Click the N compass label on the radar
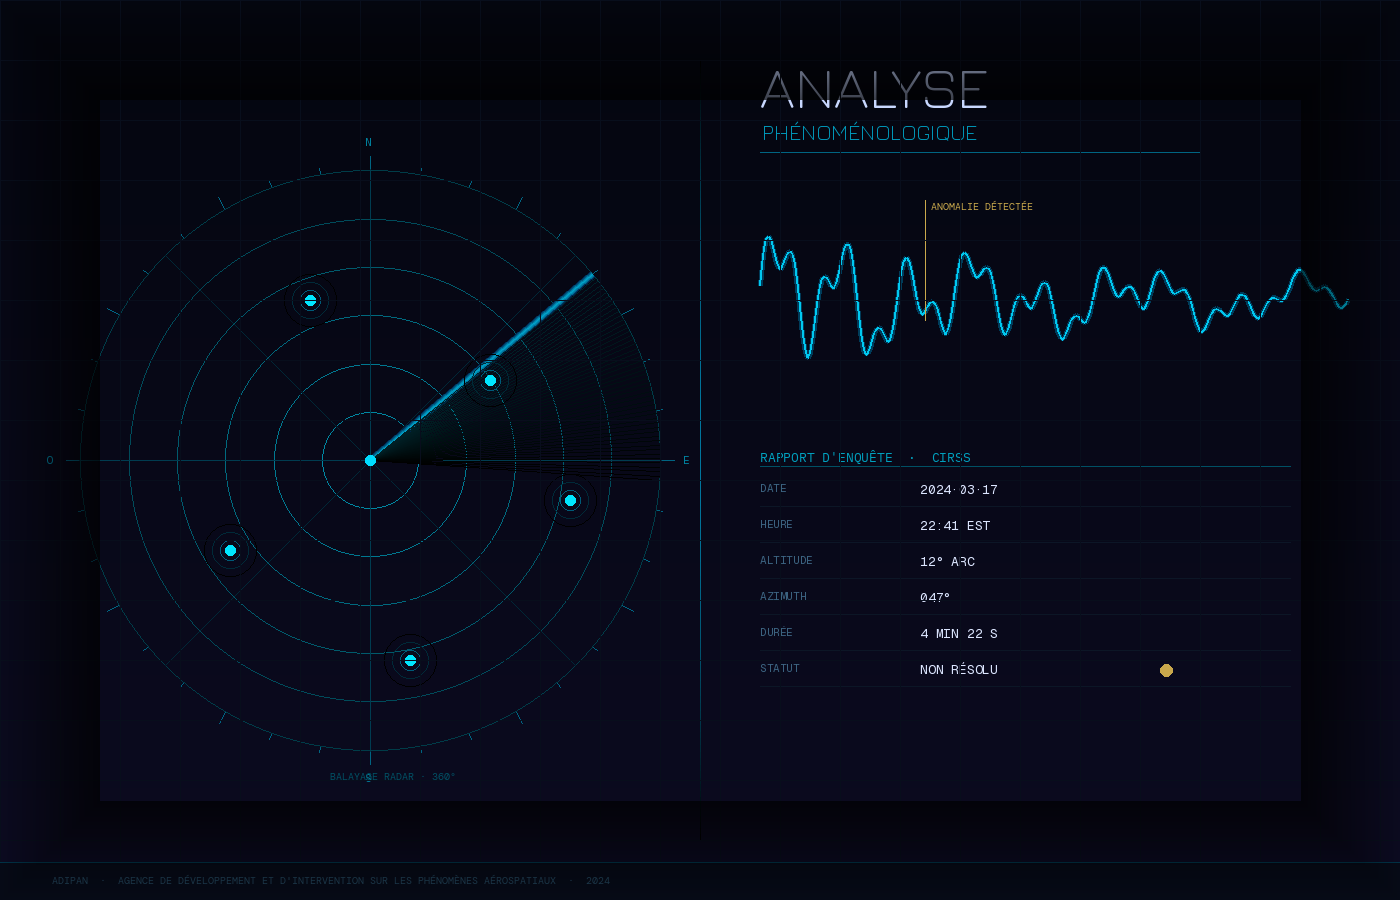The image size is (1400, 900). [368, 143]
